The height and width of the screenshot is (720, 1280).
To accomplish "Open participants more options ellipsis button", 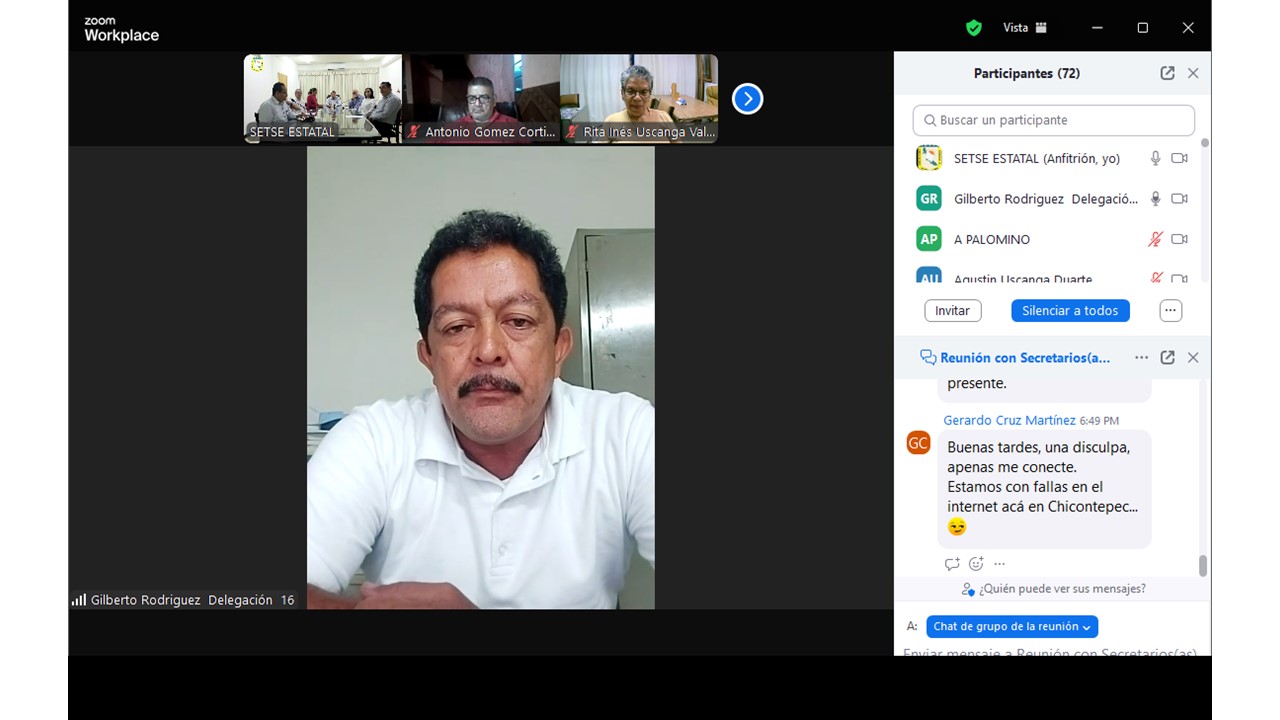I will click(x=1170, y=311).
